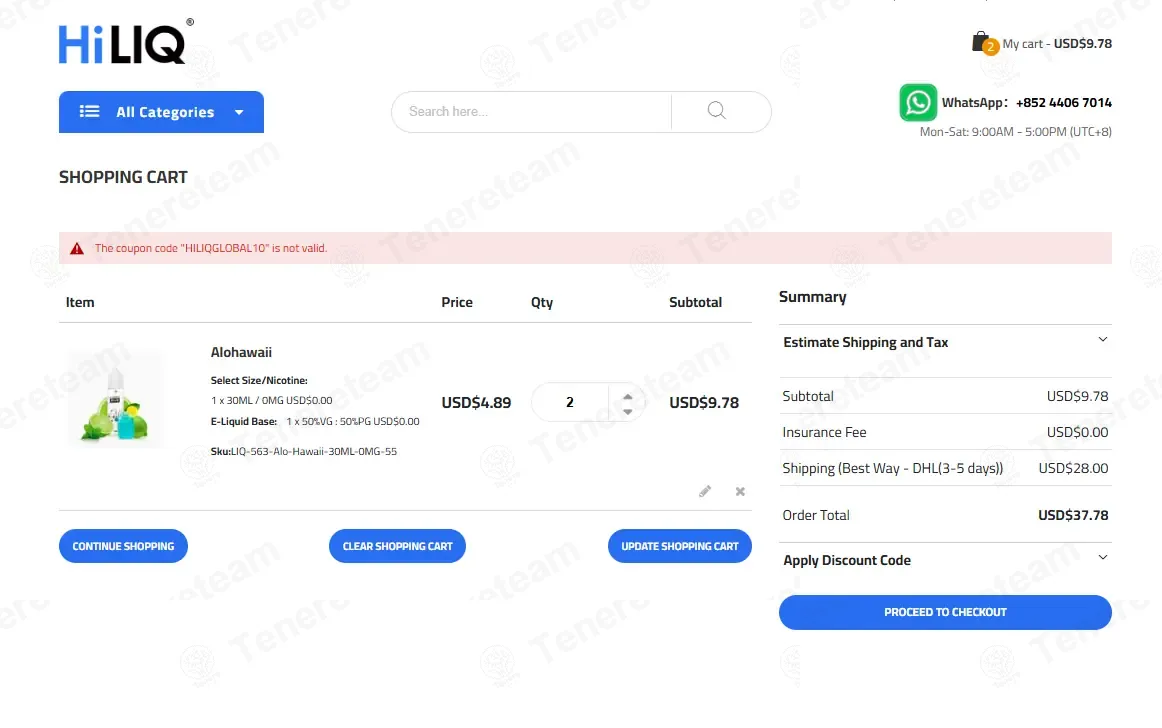The height and width of the screenshot is (728, 1162).
Task: Click the quantity field showing 2
Action: point(570,402)
